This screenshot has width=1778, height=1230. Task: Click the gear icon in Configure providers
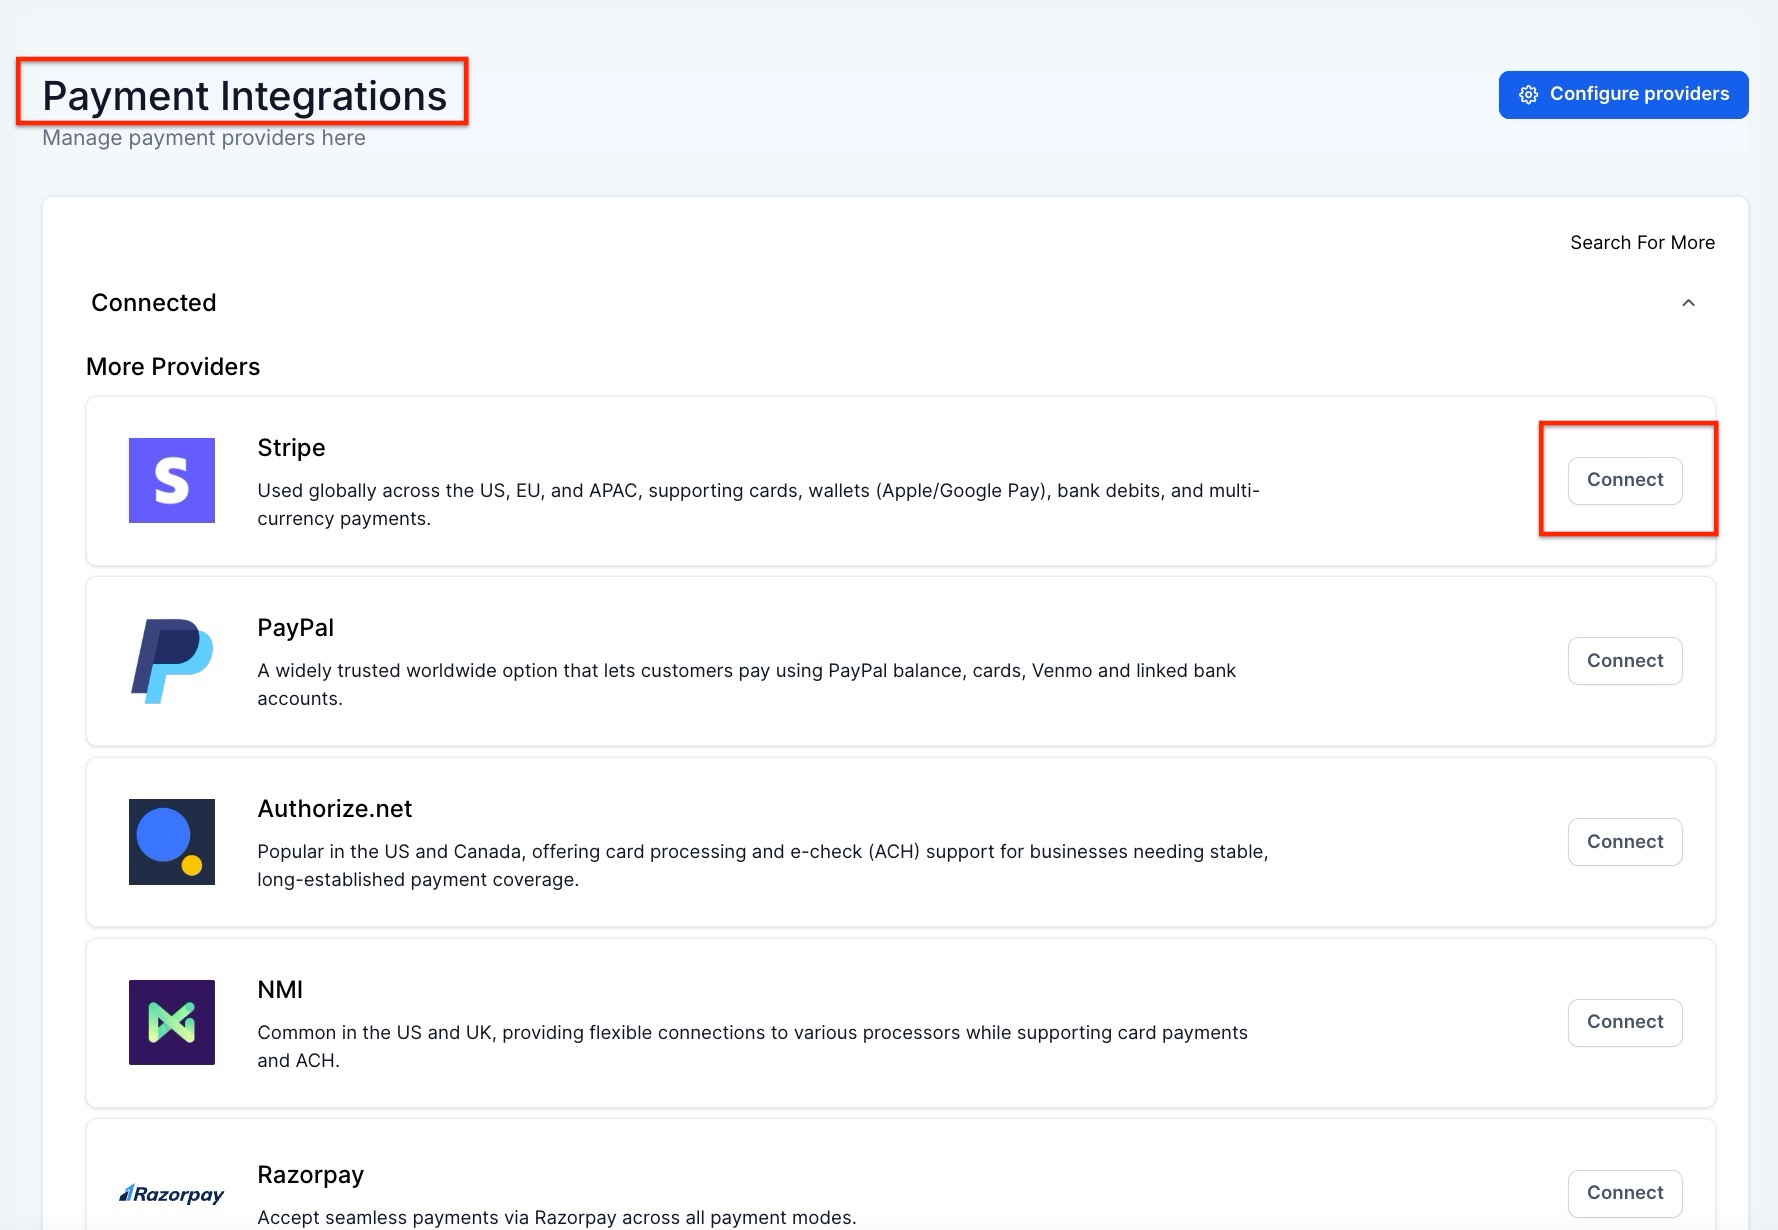pyautogui.click(x=1528, y=95)
